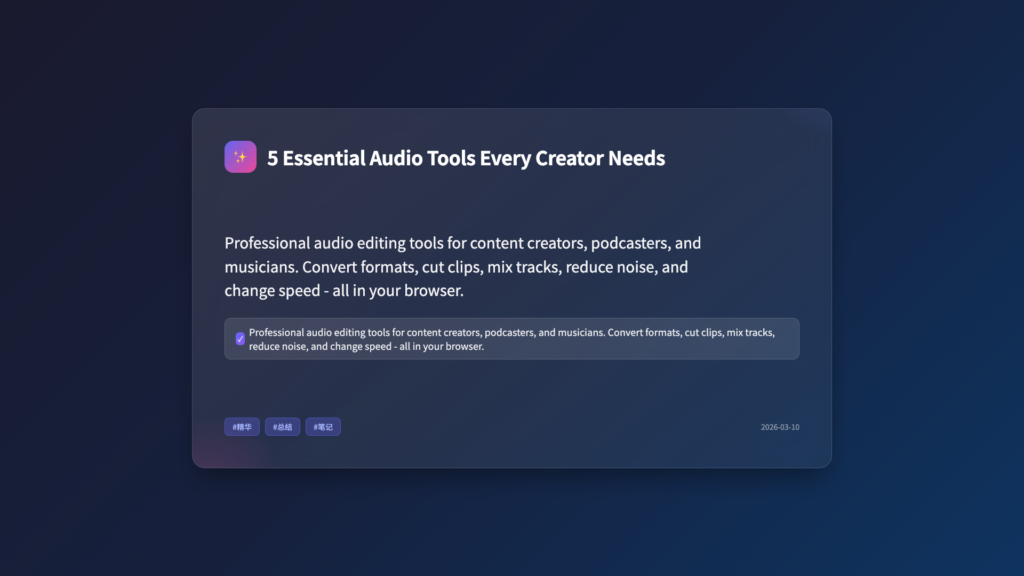
Task: Click the sparkle gradient icon beside the title
Action: [x=240, y=157]
